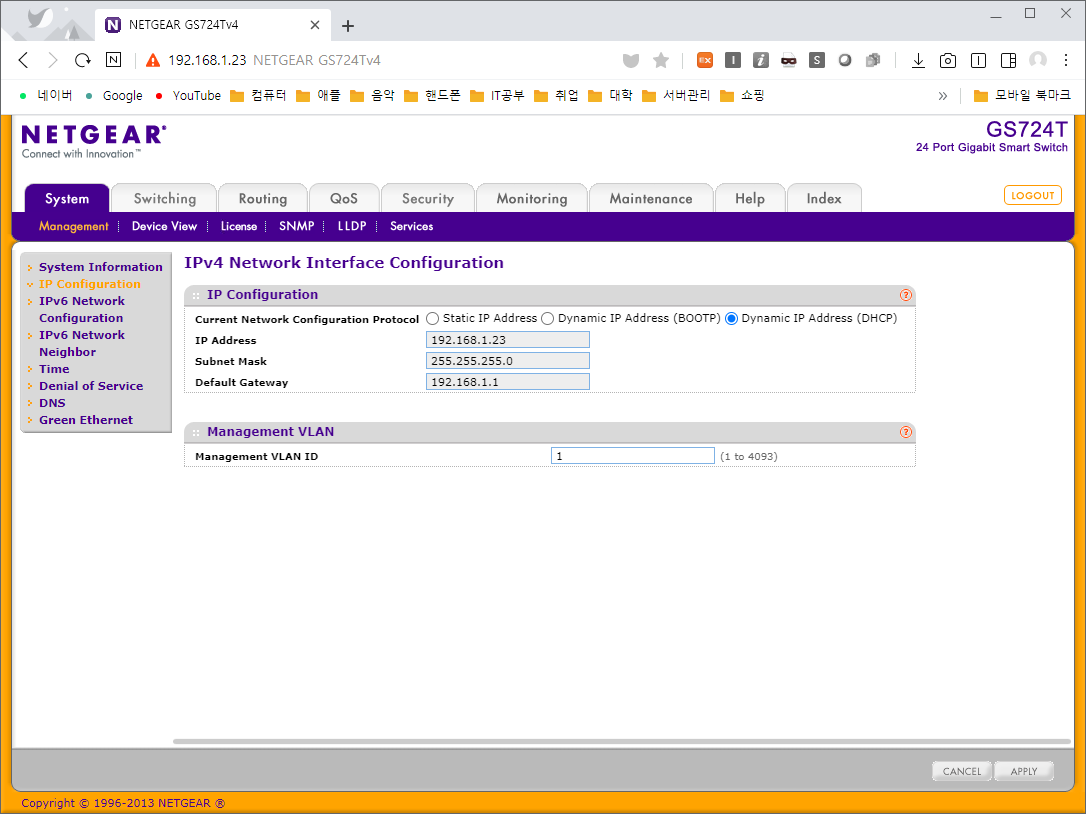Screen dimensions: 1086x814
Task: Select the System tab
Action: (67, 199)
